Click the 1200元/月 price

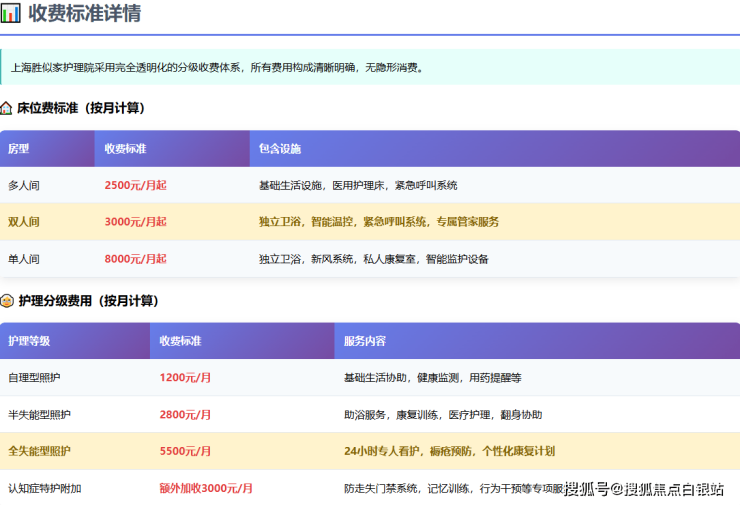pos(185,378)
